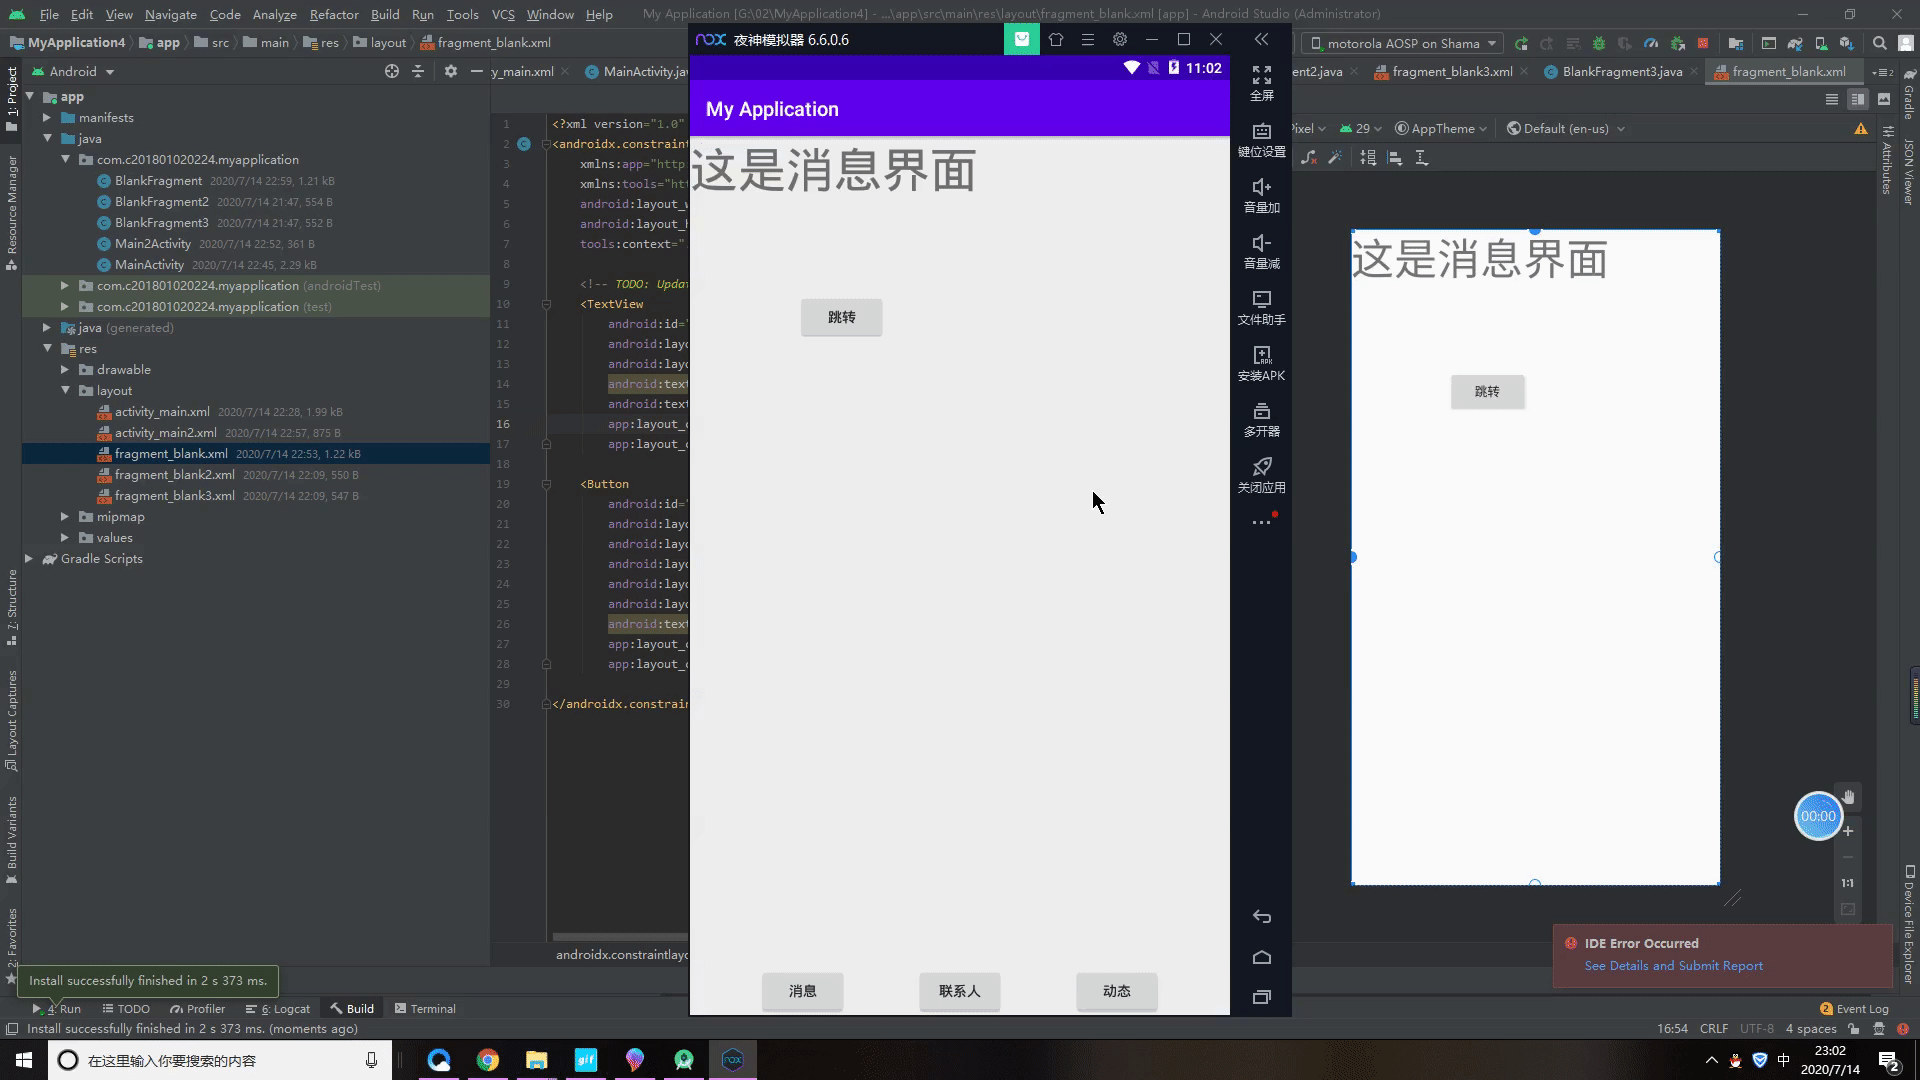Screen dimensions: 1920x1080
Task: Expand the res folder tree
Action: [47, 347]
